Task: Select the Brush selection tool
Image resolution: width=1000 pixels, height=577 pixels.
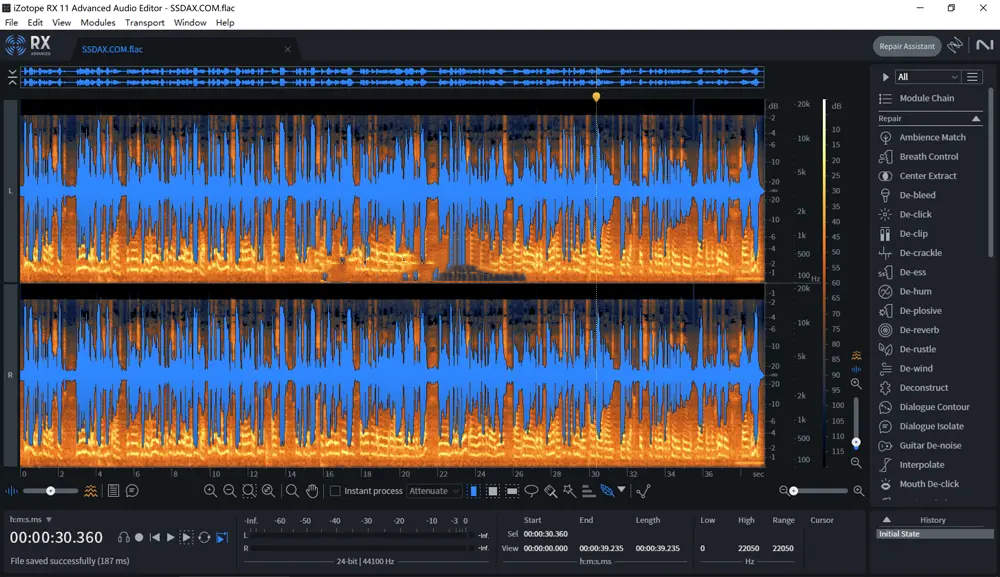Action: click(550, 491)
